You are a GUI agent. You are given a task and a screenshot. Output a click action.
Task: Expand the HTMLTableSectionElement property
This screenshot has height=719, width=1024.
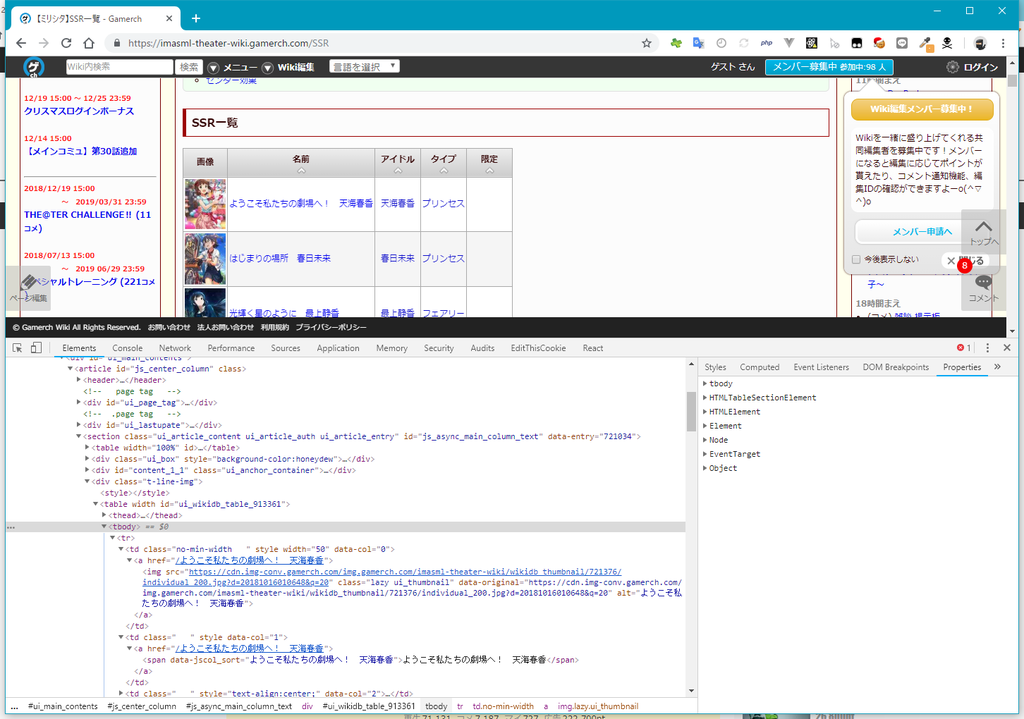click(x=705, y=398)
